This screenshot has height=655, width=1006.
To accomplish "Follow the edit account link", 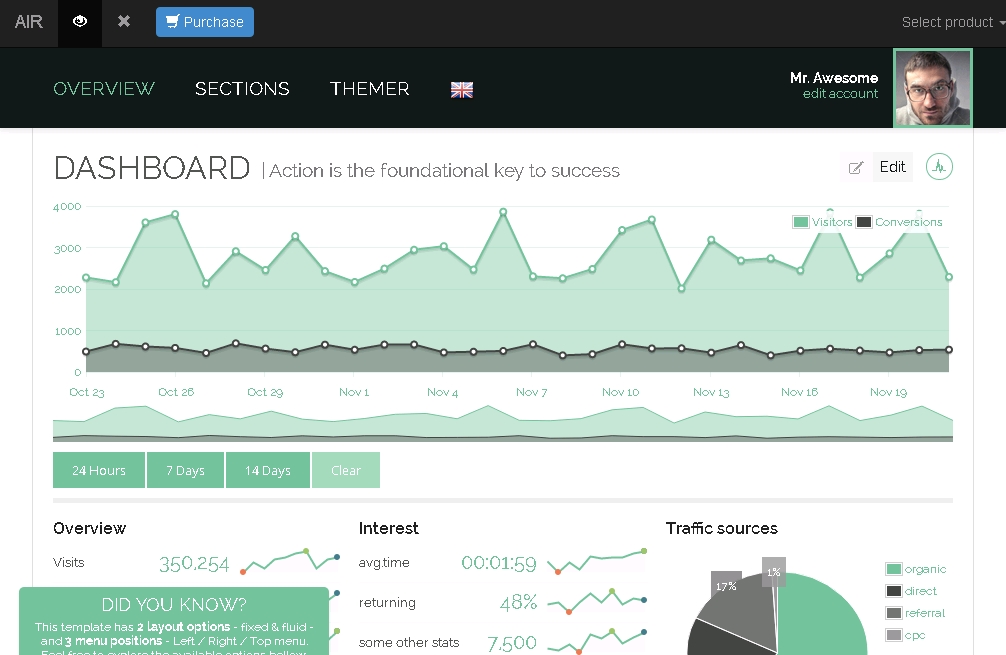I will tap(840, 94).
